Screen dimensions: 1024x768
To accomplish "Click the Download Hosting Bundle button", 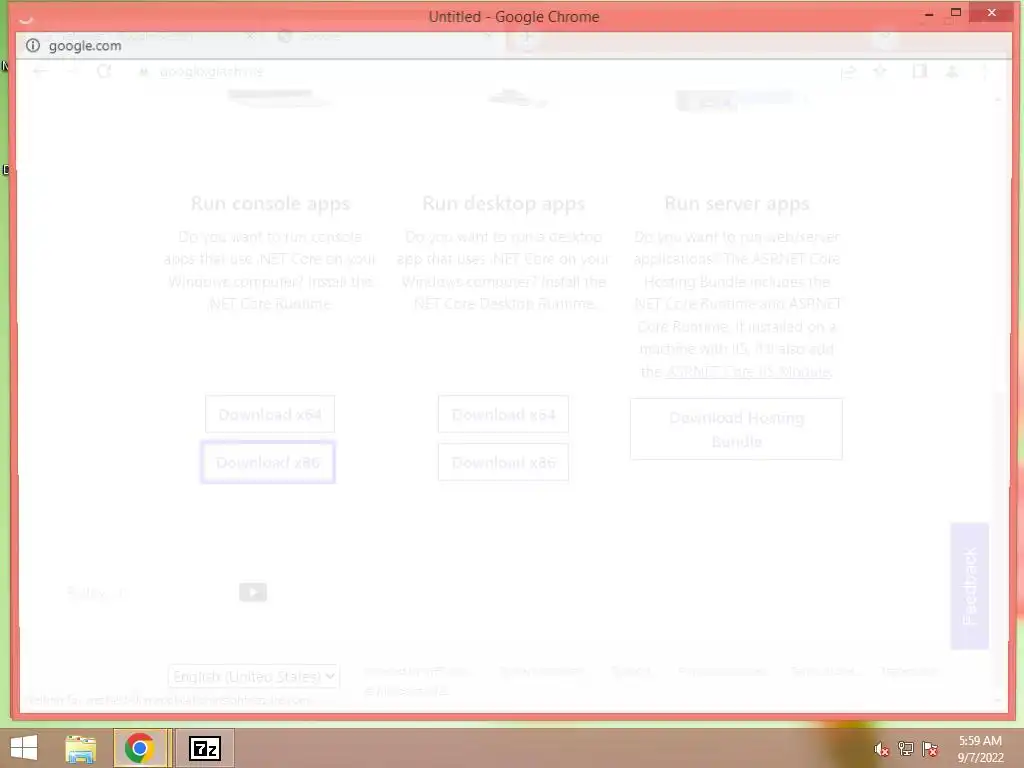I will point(736,429).
